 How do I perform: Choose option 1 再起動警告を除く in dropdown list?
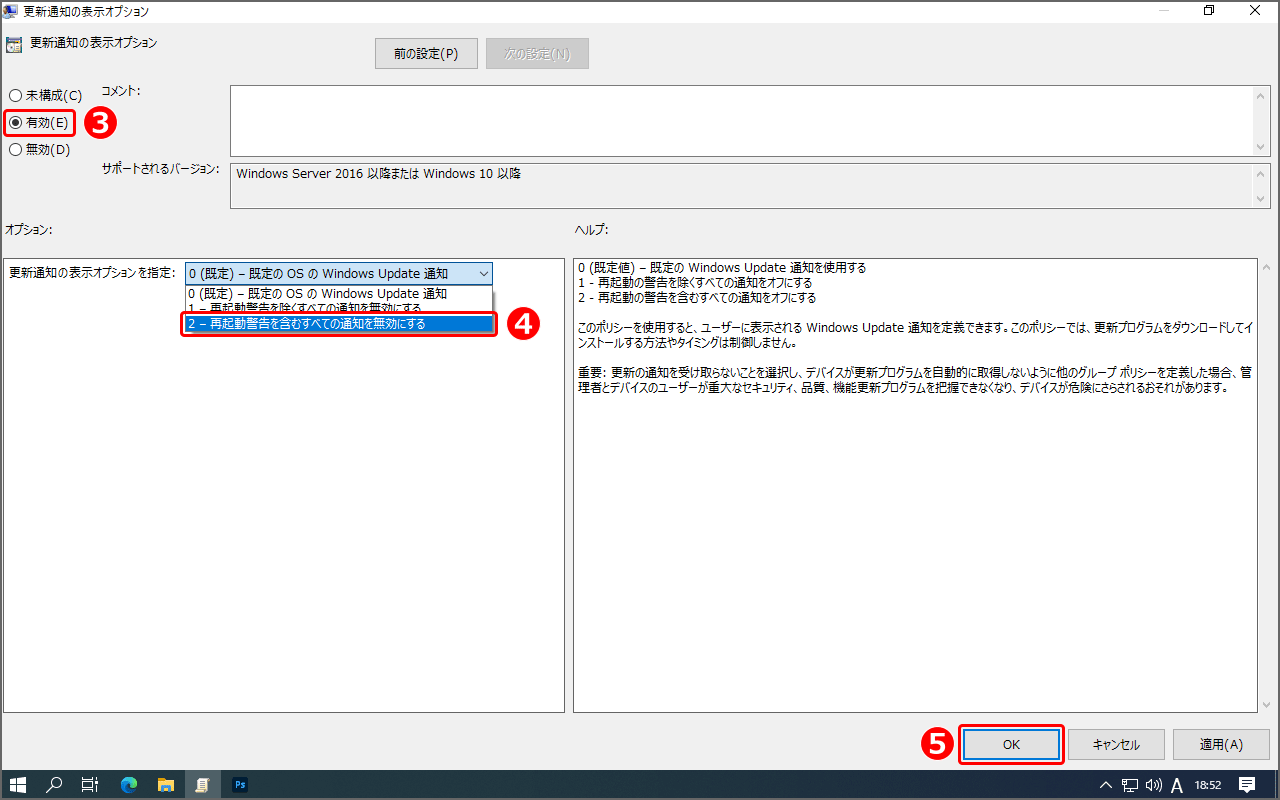point(338,308)
